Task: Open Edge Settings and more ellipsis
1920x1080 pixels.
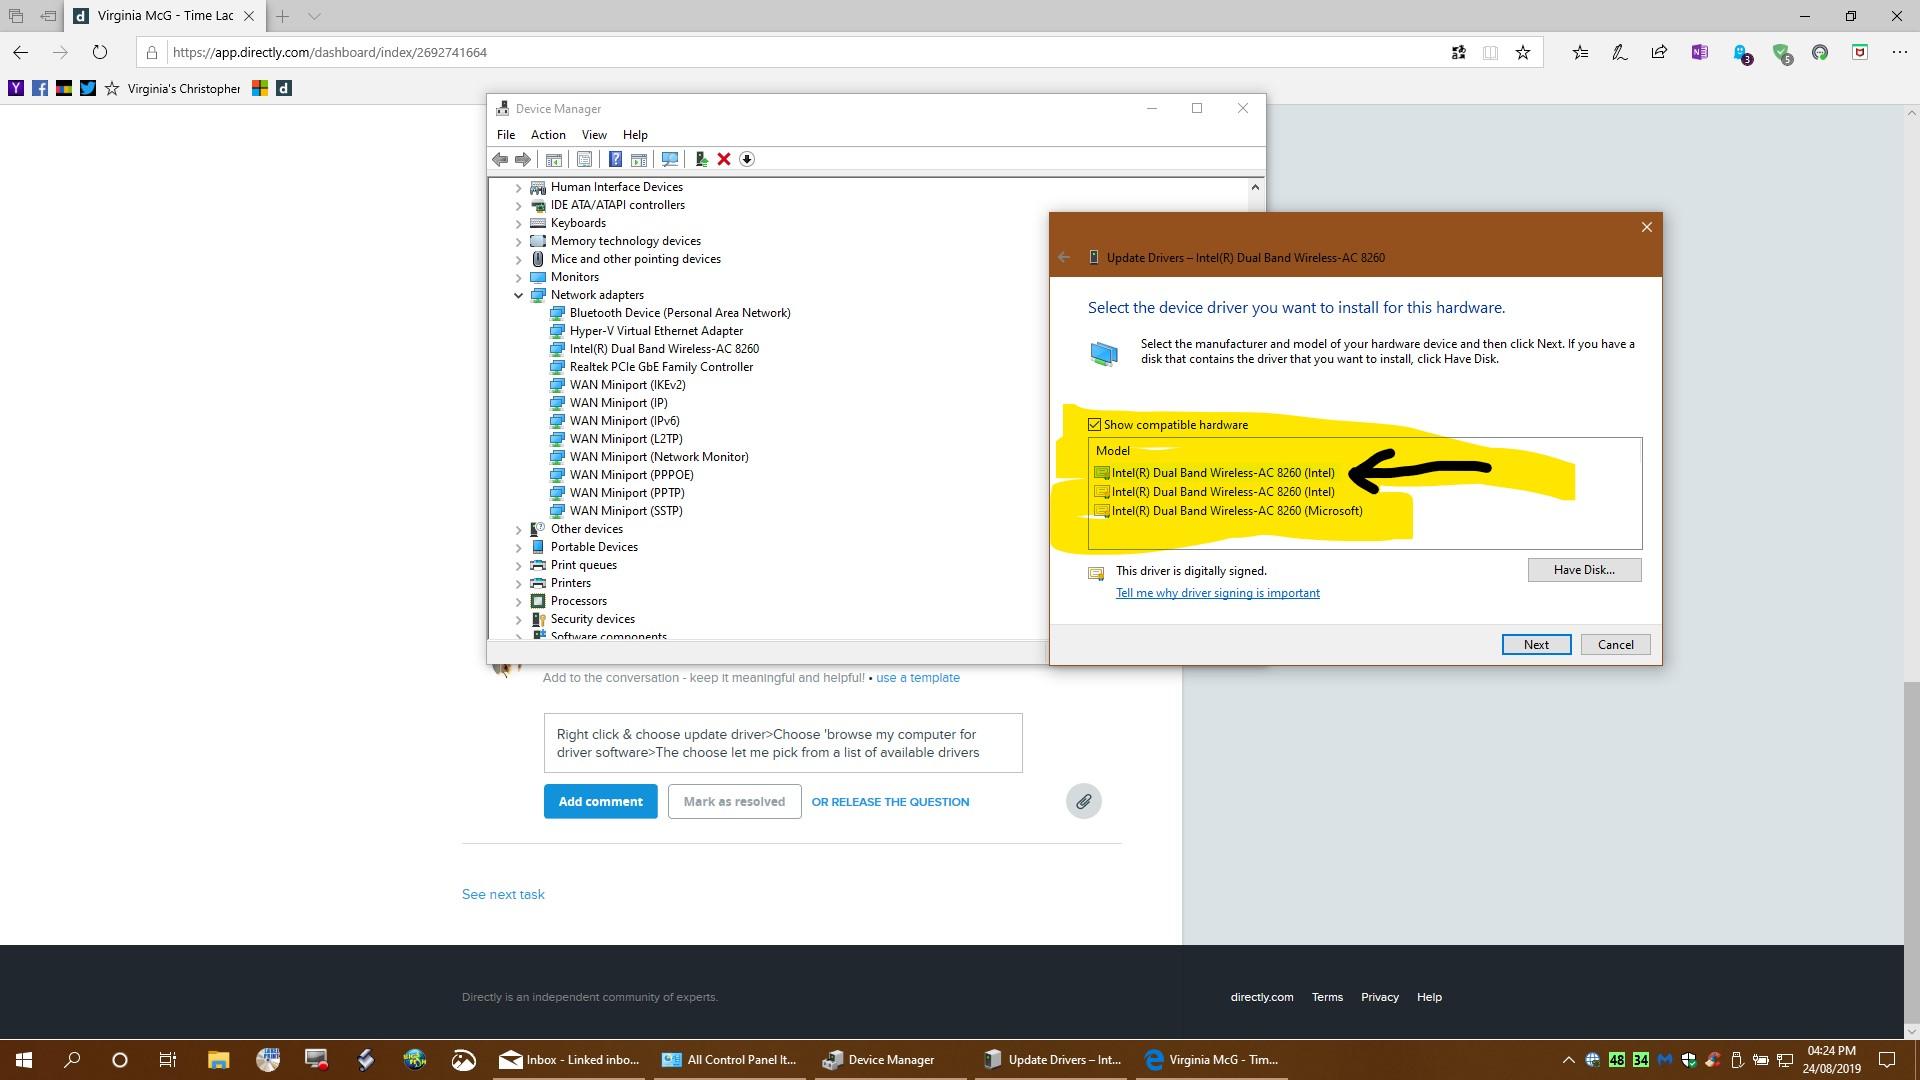Action: coord(1900,53)
